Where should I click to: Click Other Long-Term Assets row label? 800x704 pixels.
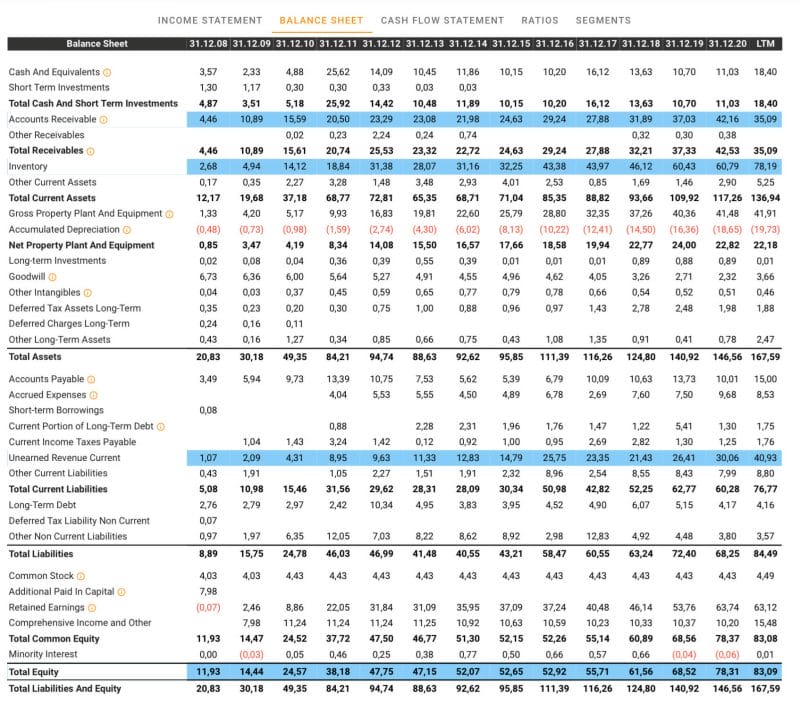pos(60,339)
